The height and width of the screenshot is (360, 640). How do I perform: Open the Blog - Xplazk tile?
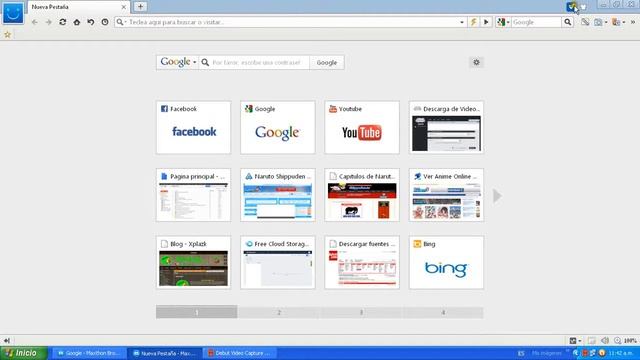193,262
